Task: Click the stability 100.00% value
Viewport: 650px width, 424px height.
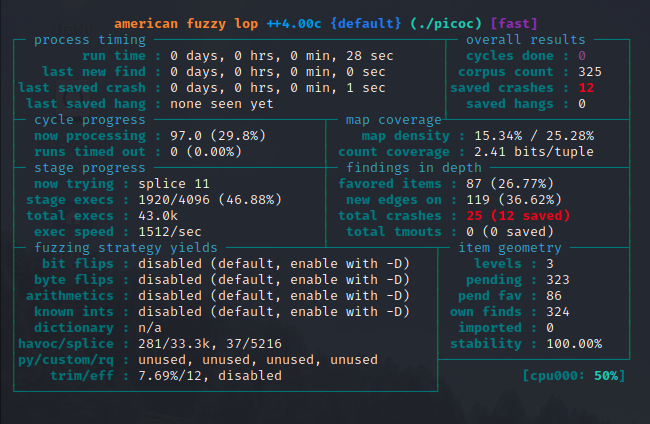Action: 574,344
